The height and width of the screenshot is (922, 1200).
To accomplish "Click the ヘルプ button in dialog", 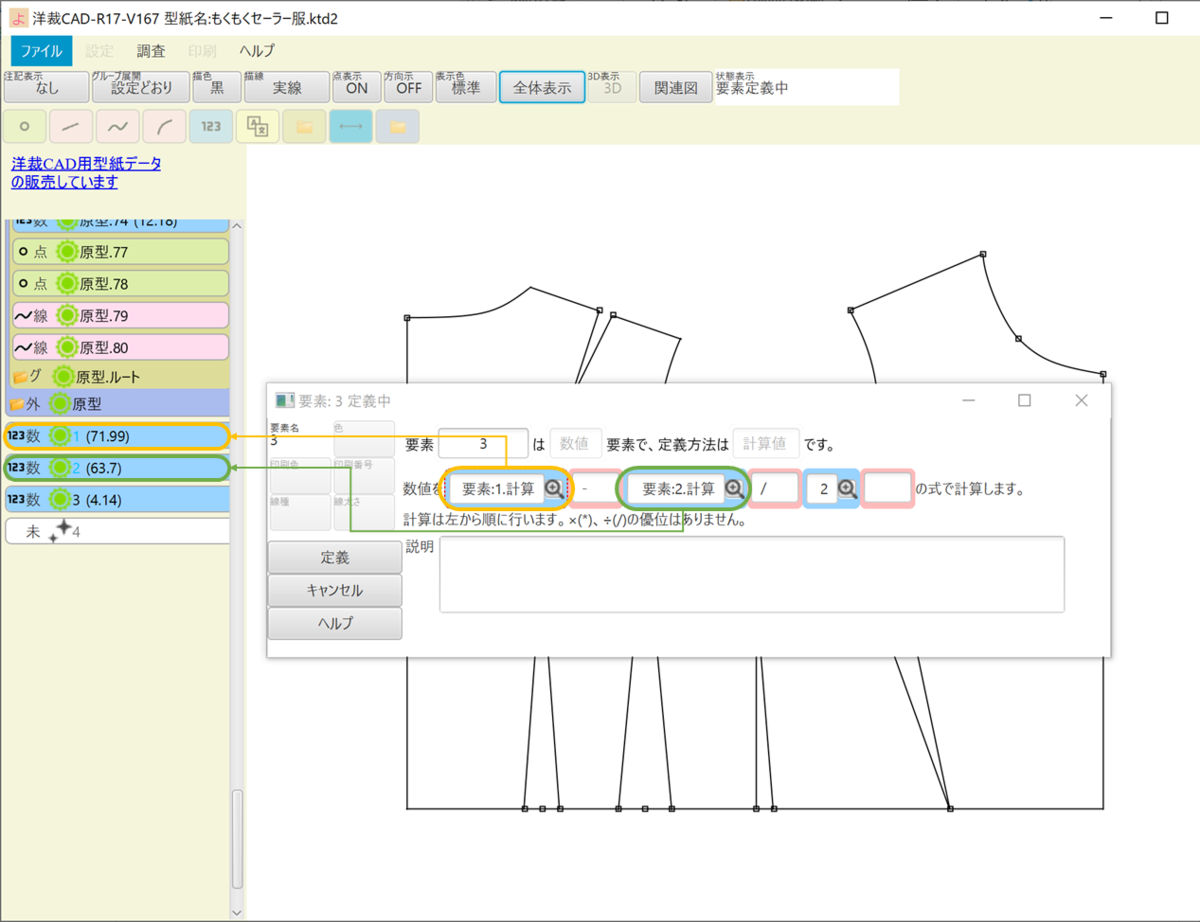I will click(x=335, y=623).
